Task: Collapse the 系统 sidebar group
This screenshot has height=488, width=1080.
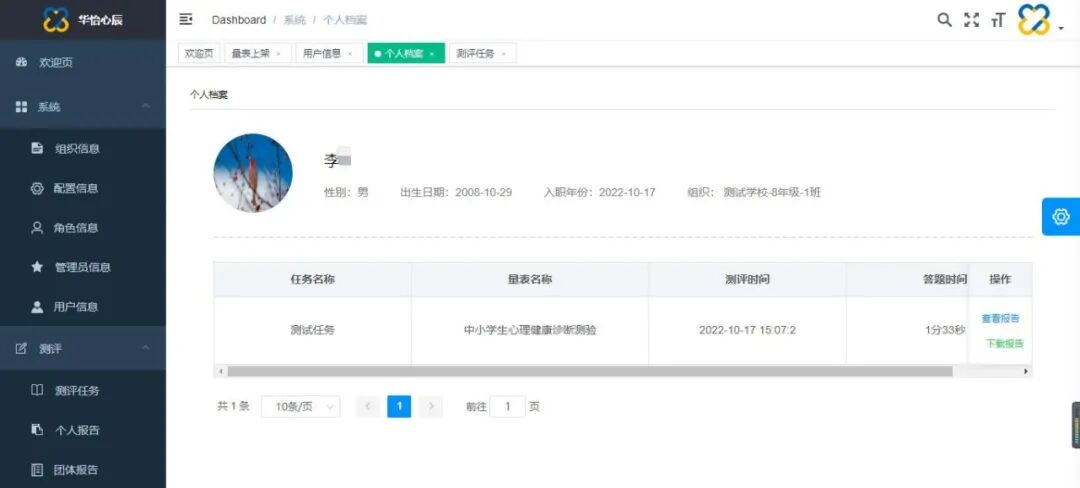Action: [83, 107]
